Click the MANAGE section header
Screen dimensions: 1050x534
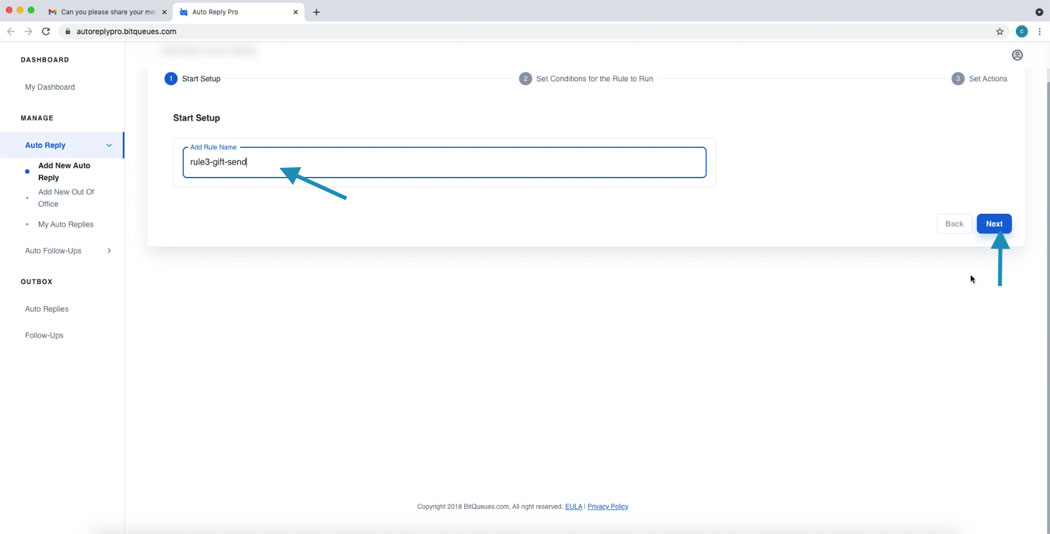click(x=37, y=118)
